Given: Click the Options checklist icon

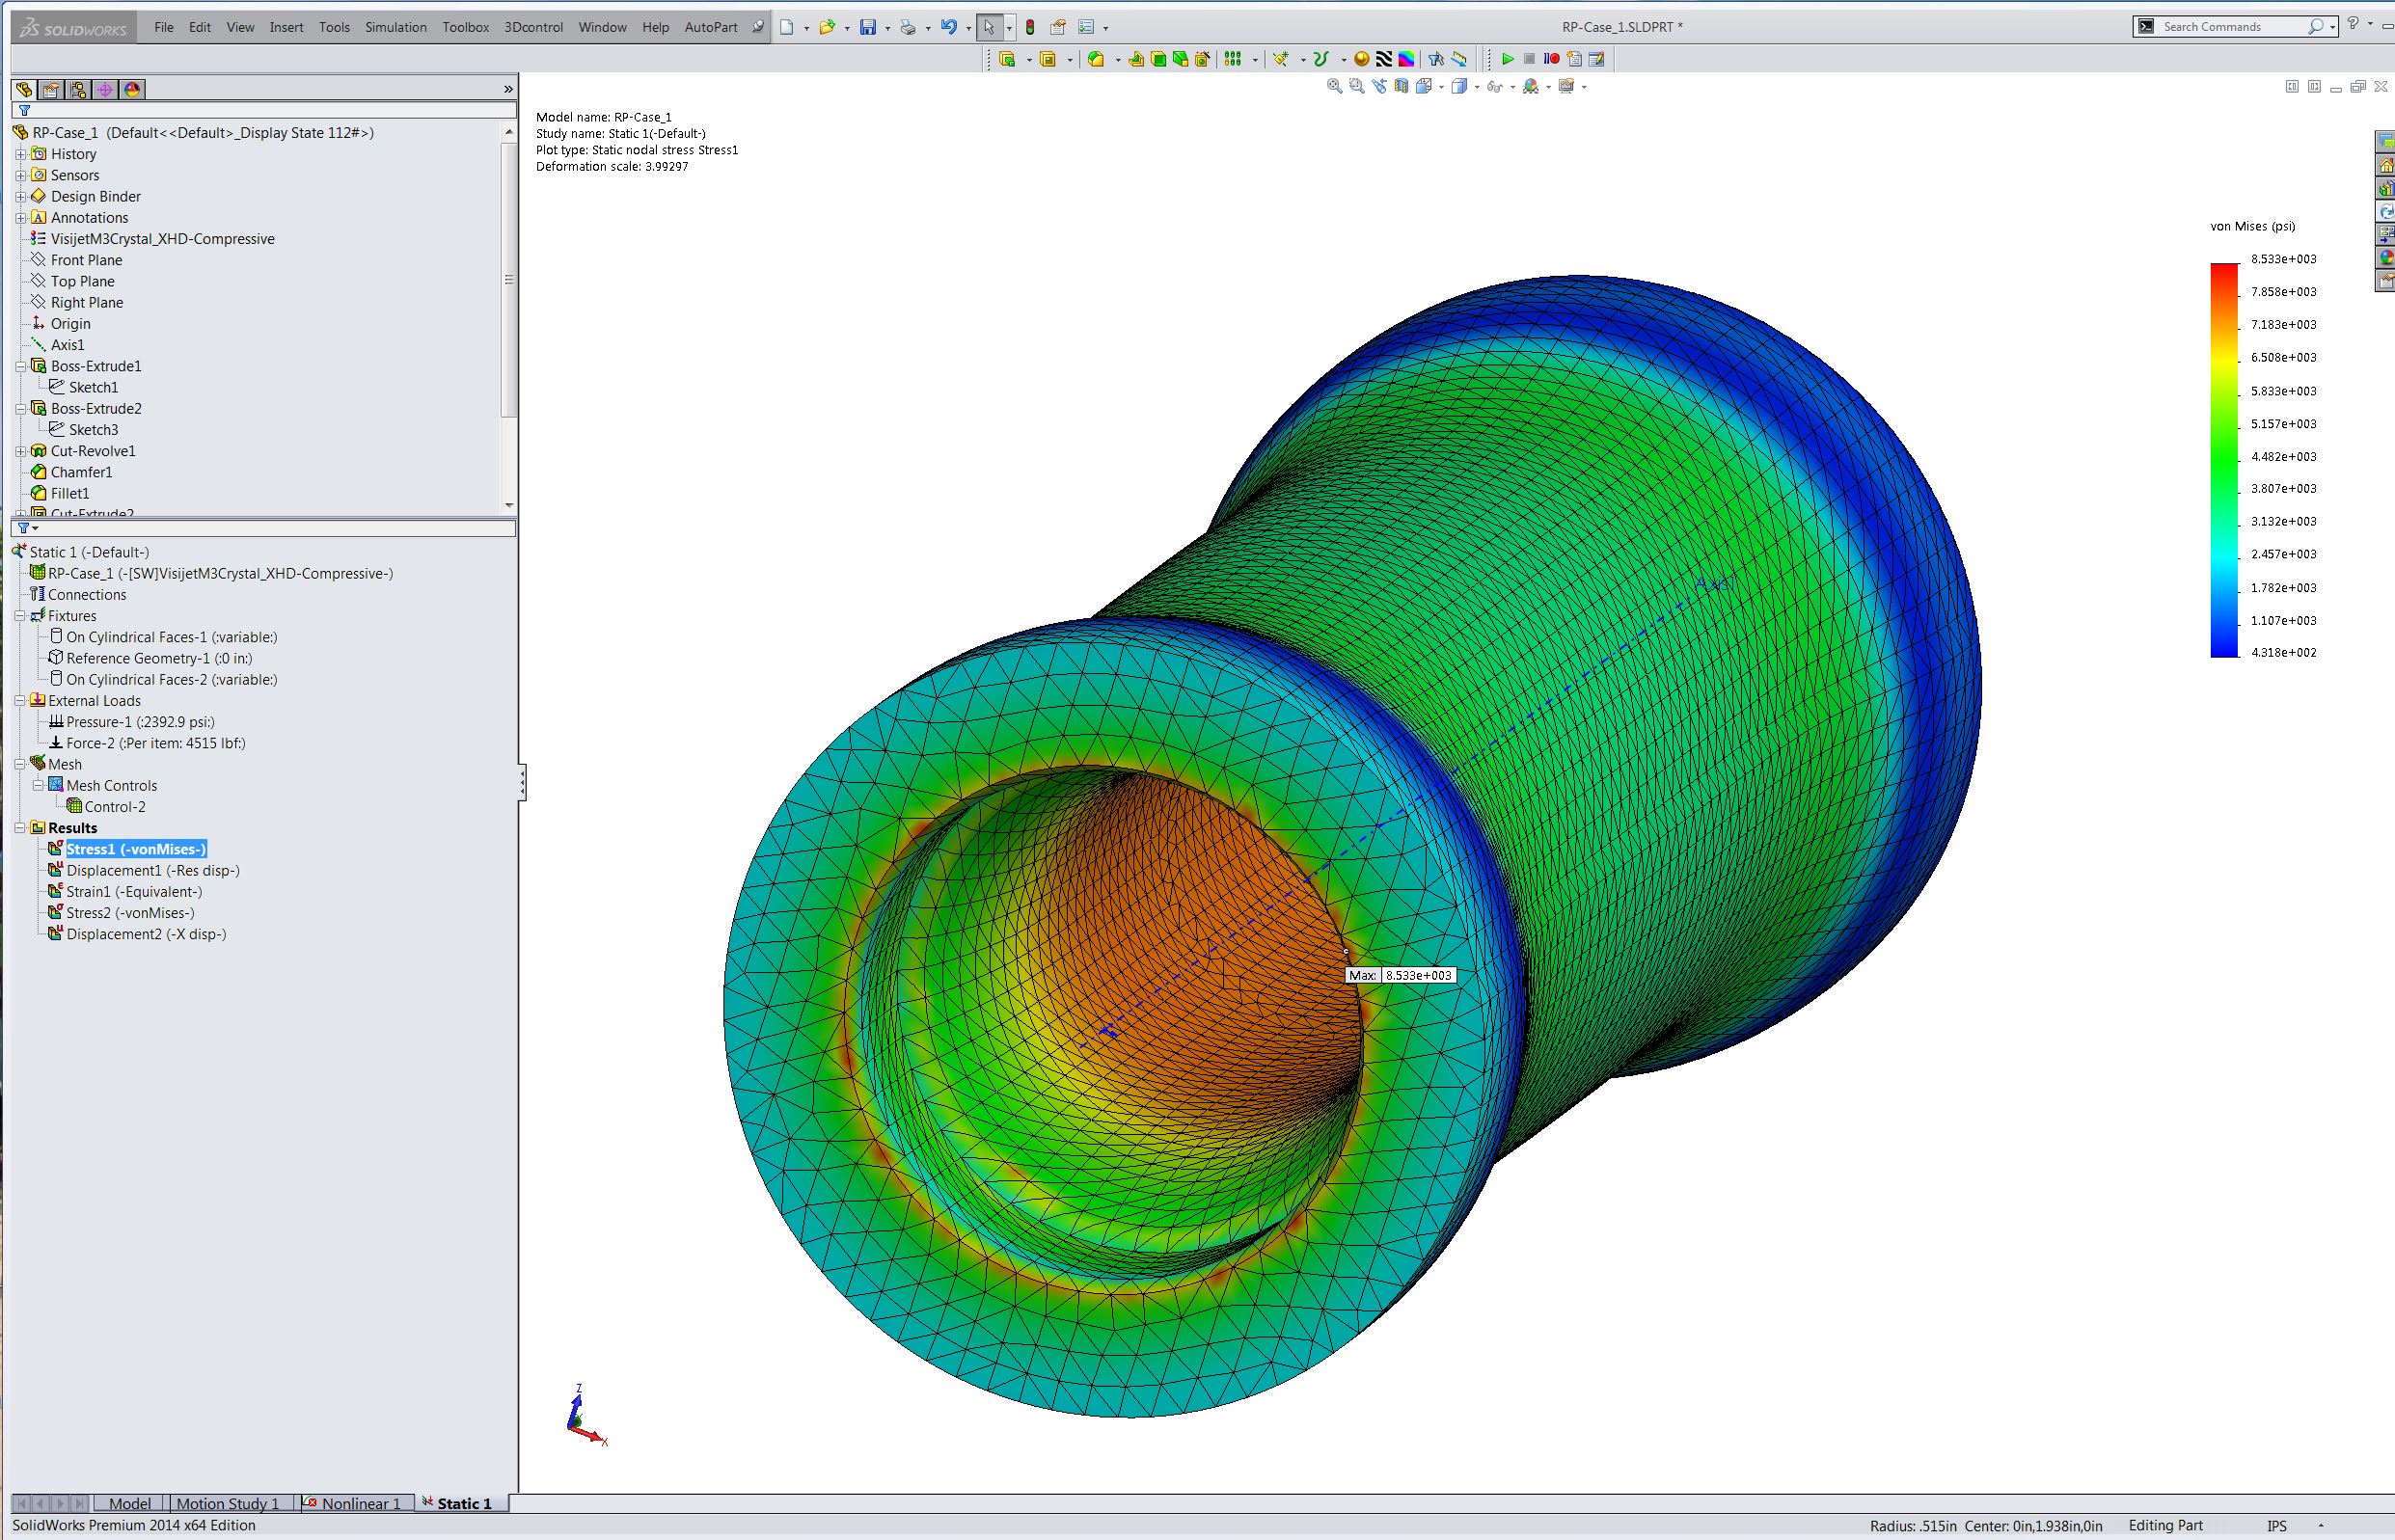Looking at the screenshot, I should [1086, 27].
